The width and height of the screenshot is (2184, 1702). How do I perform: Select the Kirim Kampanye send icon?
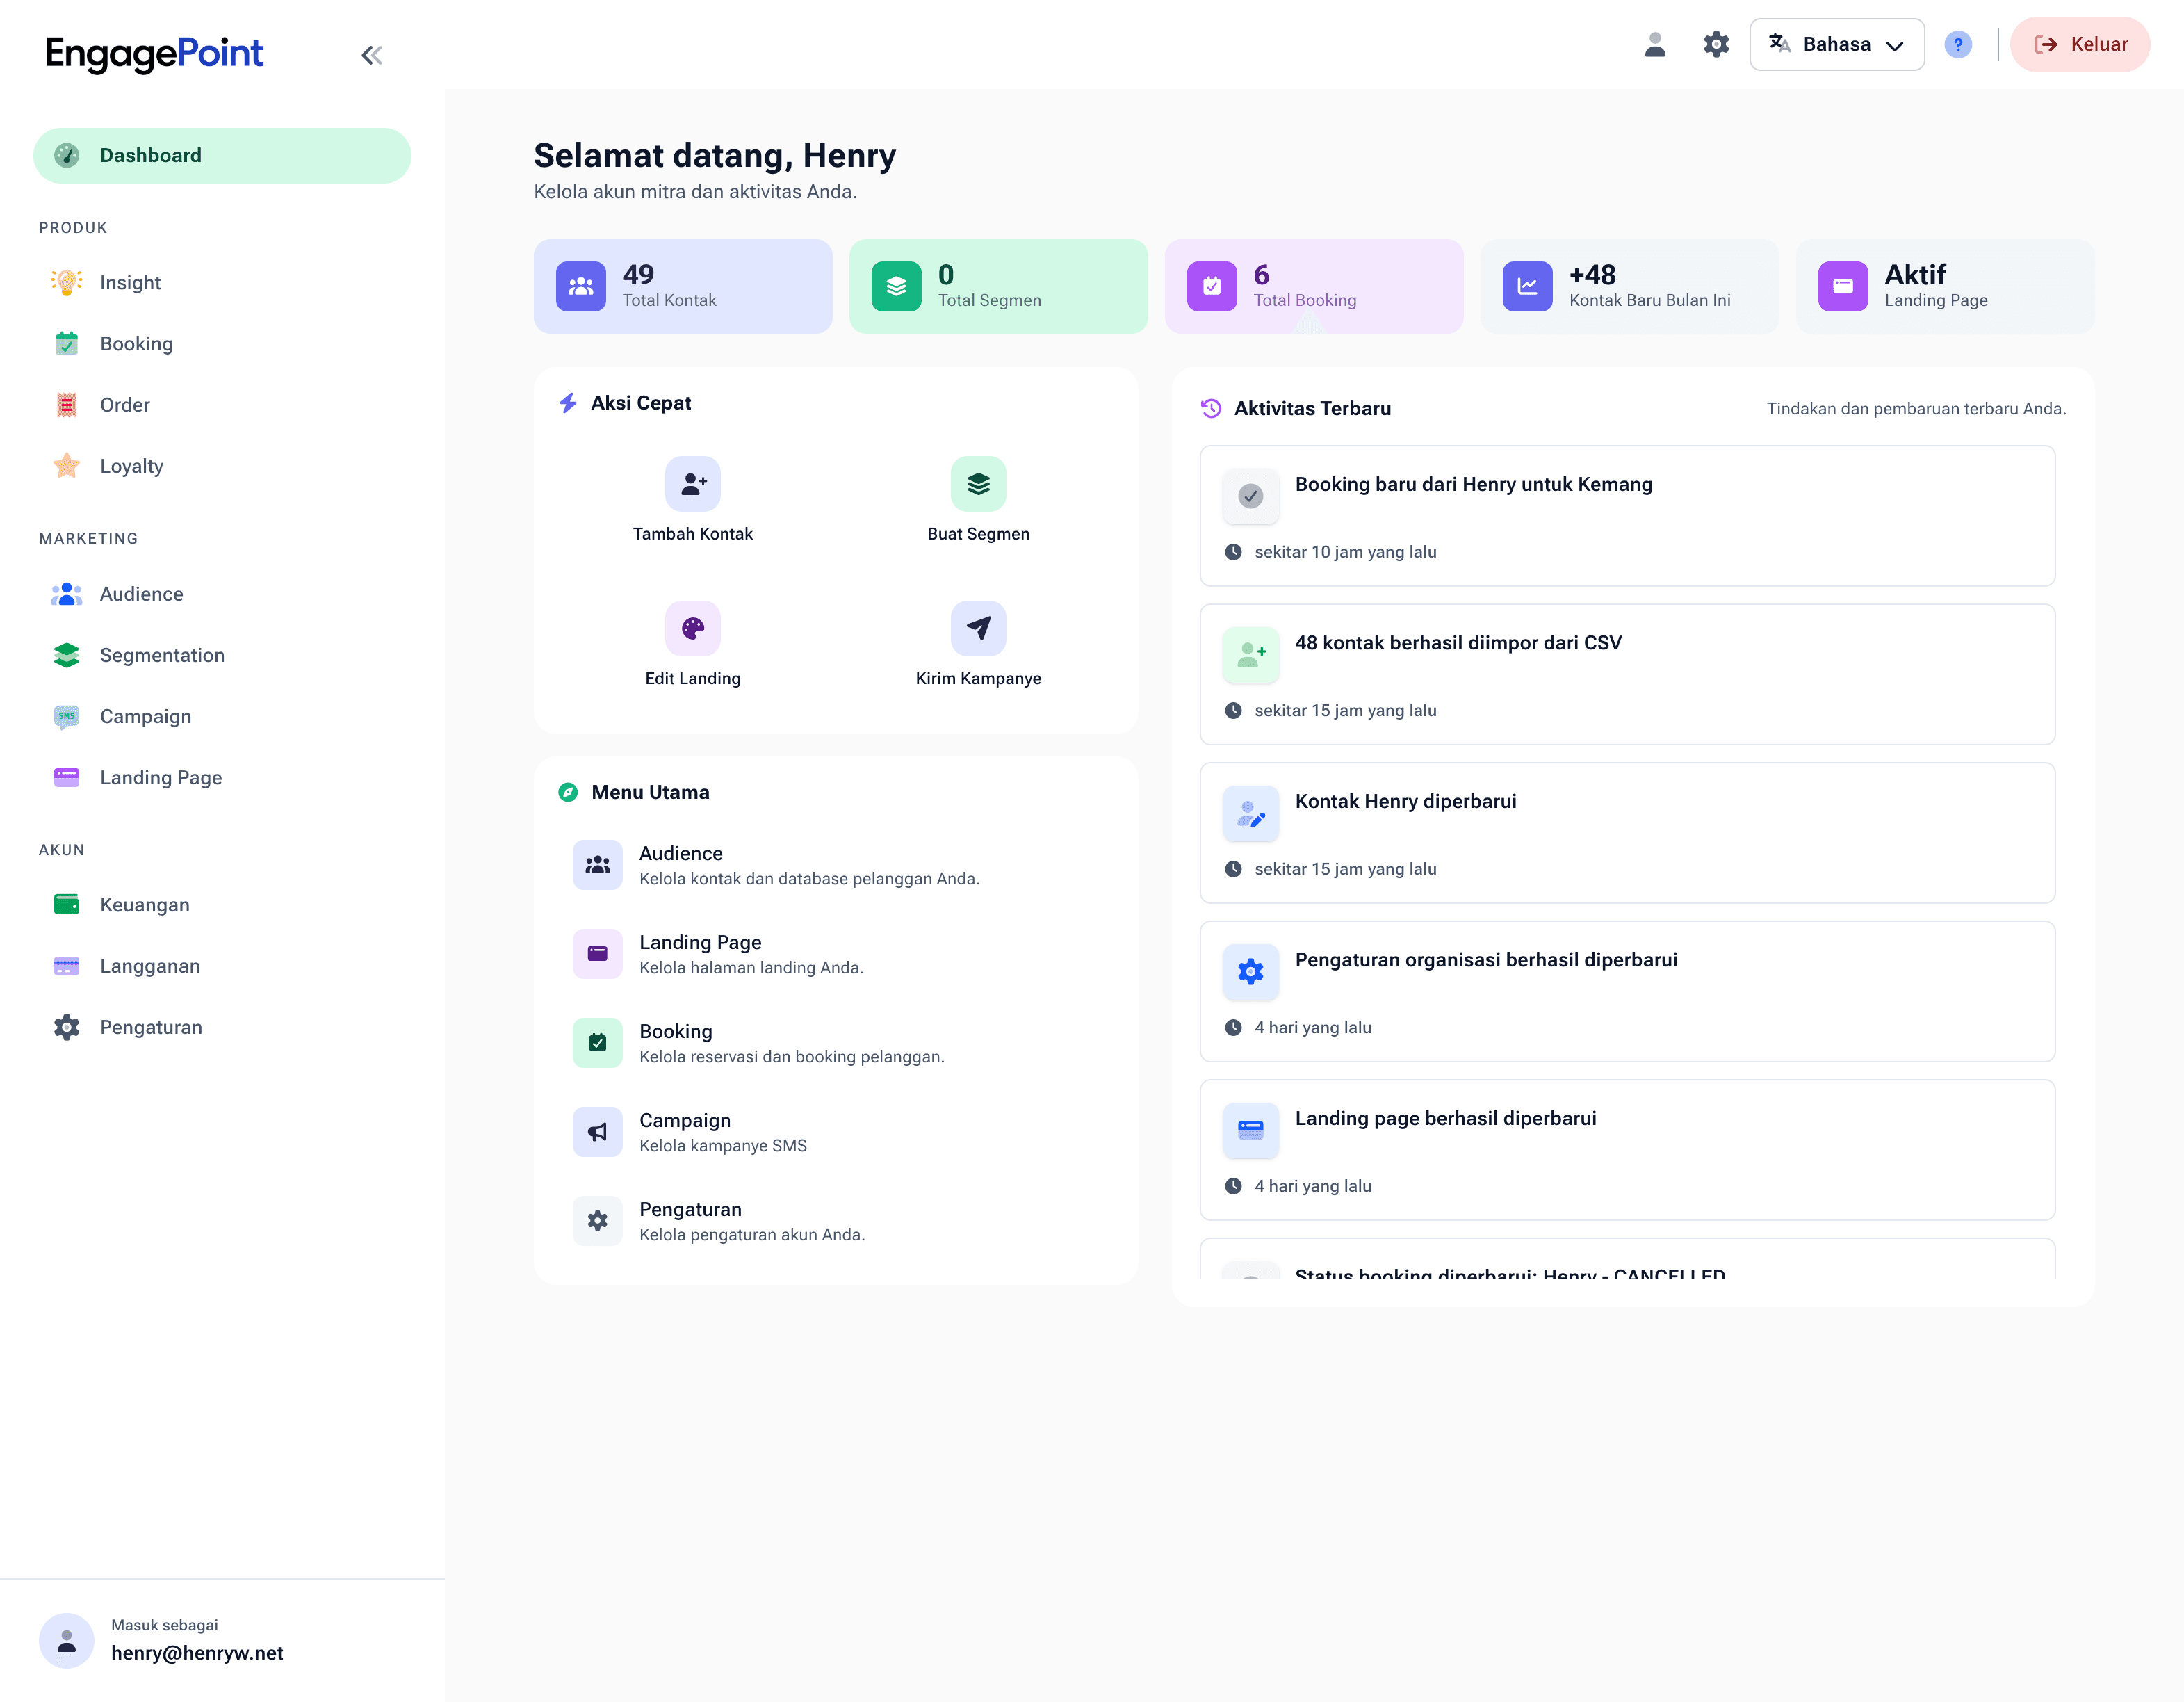[x=978, y=629]
